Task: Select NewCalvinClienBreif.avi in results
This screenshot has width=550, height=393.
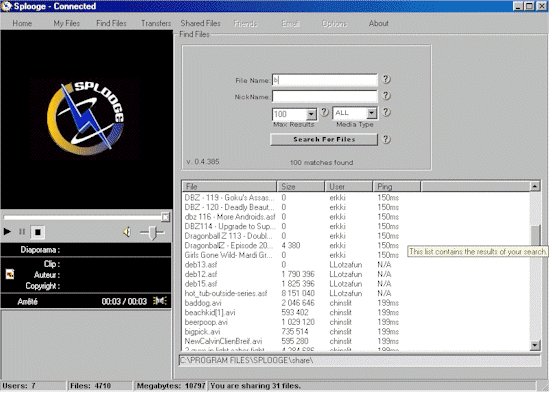Action: pos(223,341)
